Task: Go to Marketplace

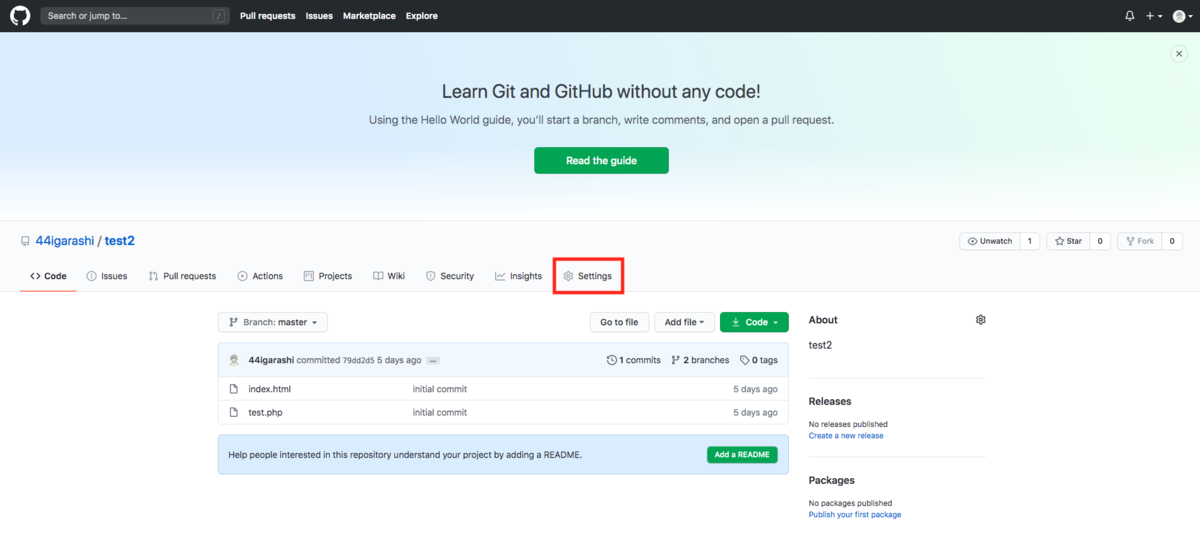Action: pyautogui.click(x=369, y=16)
